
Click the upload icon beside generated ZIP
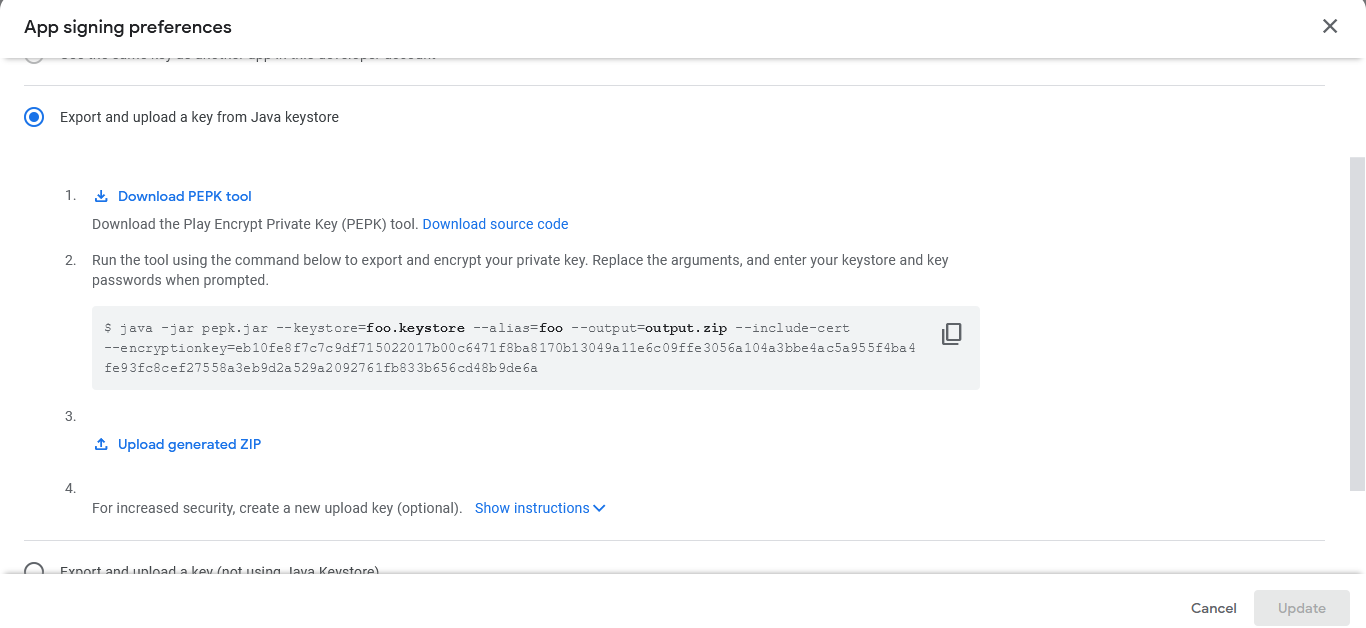[x=101, y=444]
